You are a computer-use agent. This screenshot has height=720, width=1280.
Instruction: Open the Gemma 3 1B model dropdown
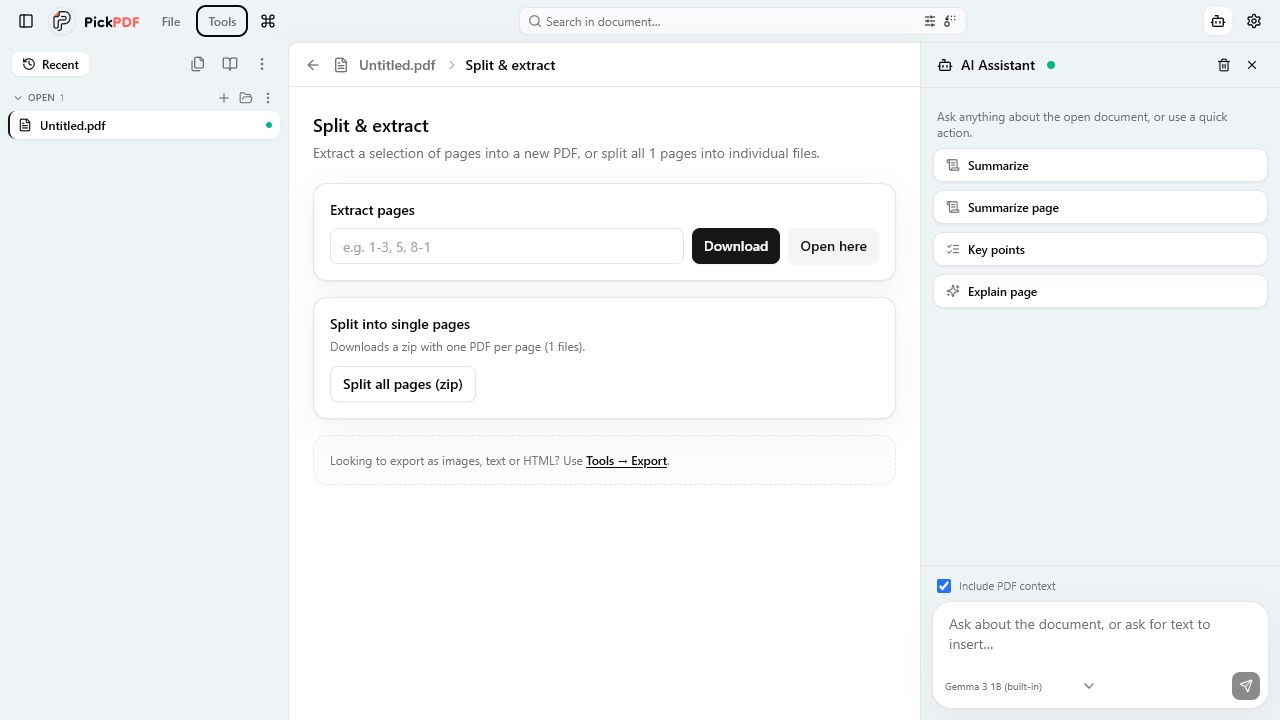pyautogui.click(x=1019, y=686)
